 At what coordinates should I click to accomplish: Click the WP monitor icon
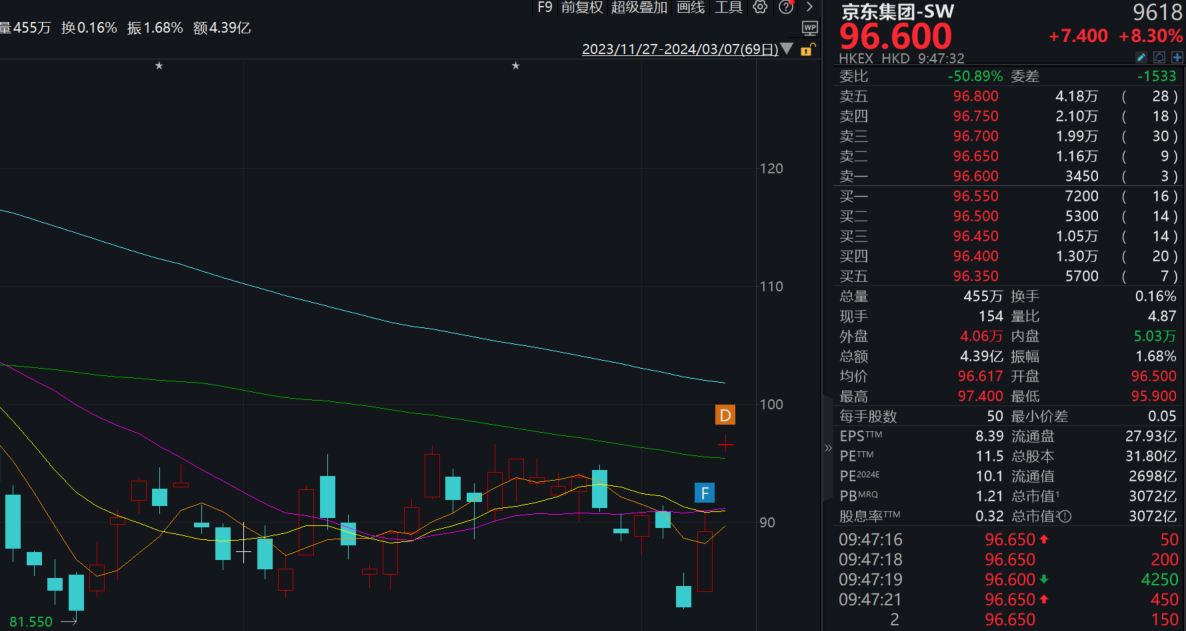(x=809, y=28)
